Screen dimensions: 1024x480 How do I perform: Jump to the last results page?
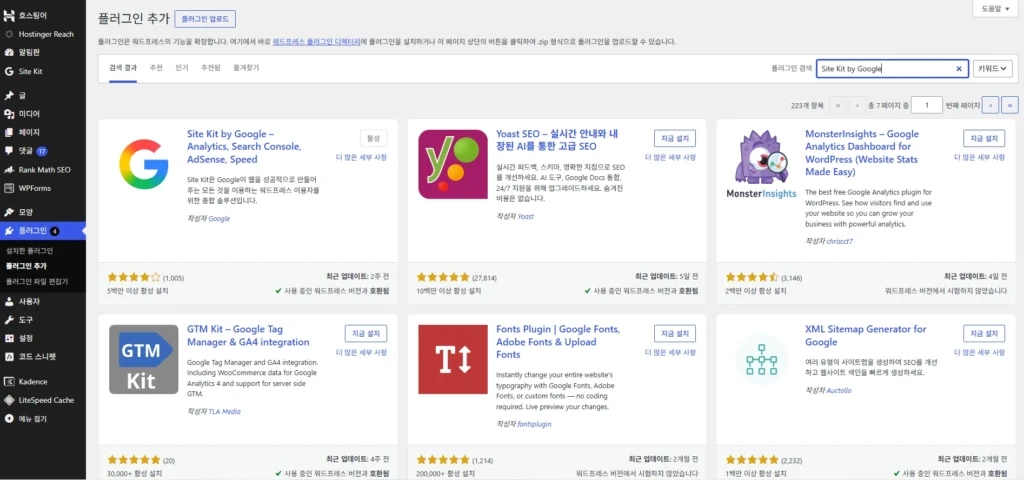coord(1010,104)
